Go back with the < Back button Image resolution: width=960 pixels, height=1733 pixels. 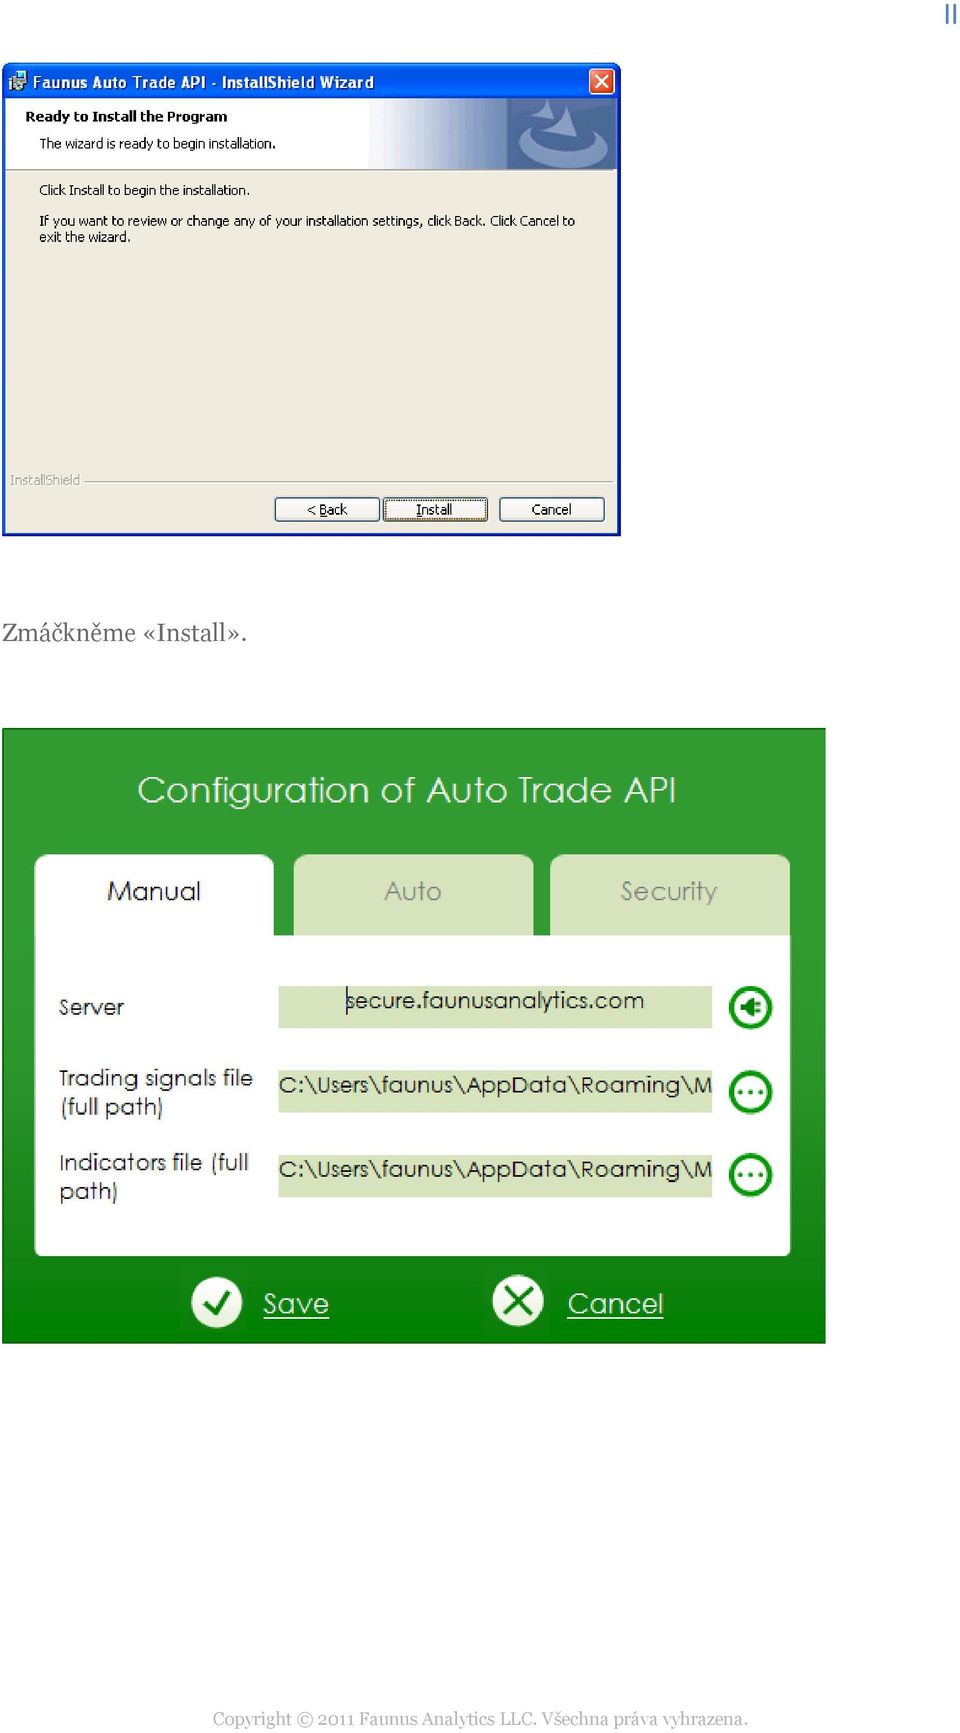pos(327,510)
